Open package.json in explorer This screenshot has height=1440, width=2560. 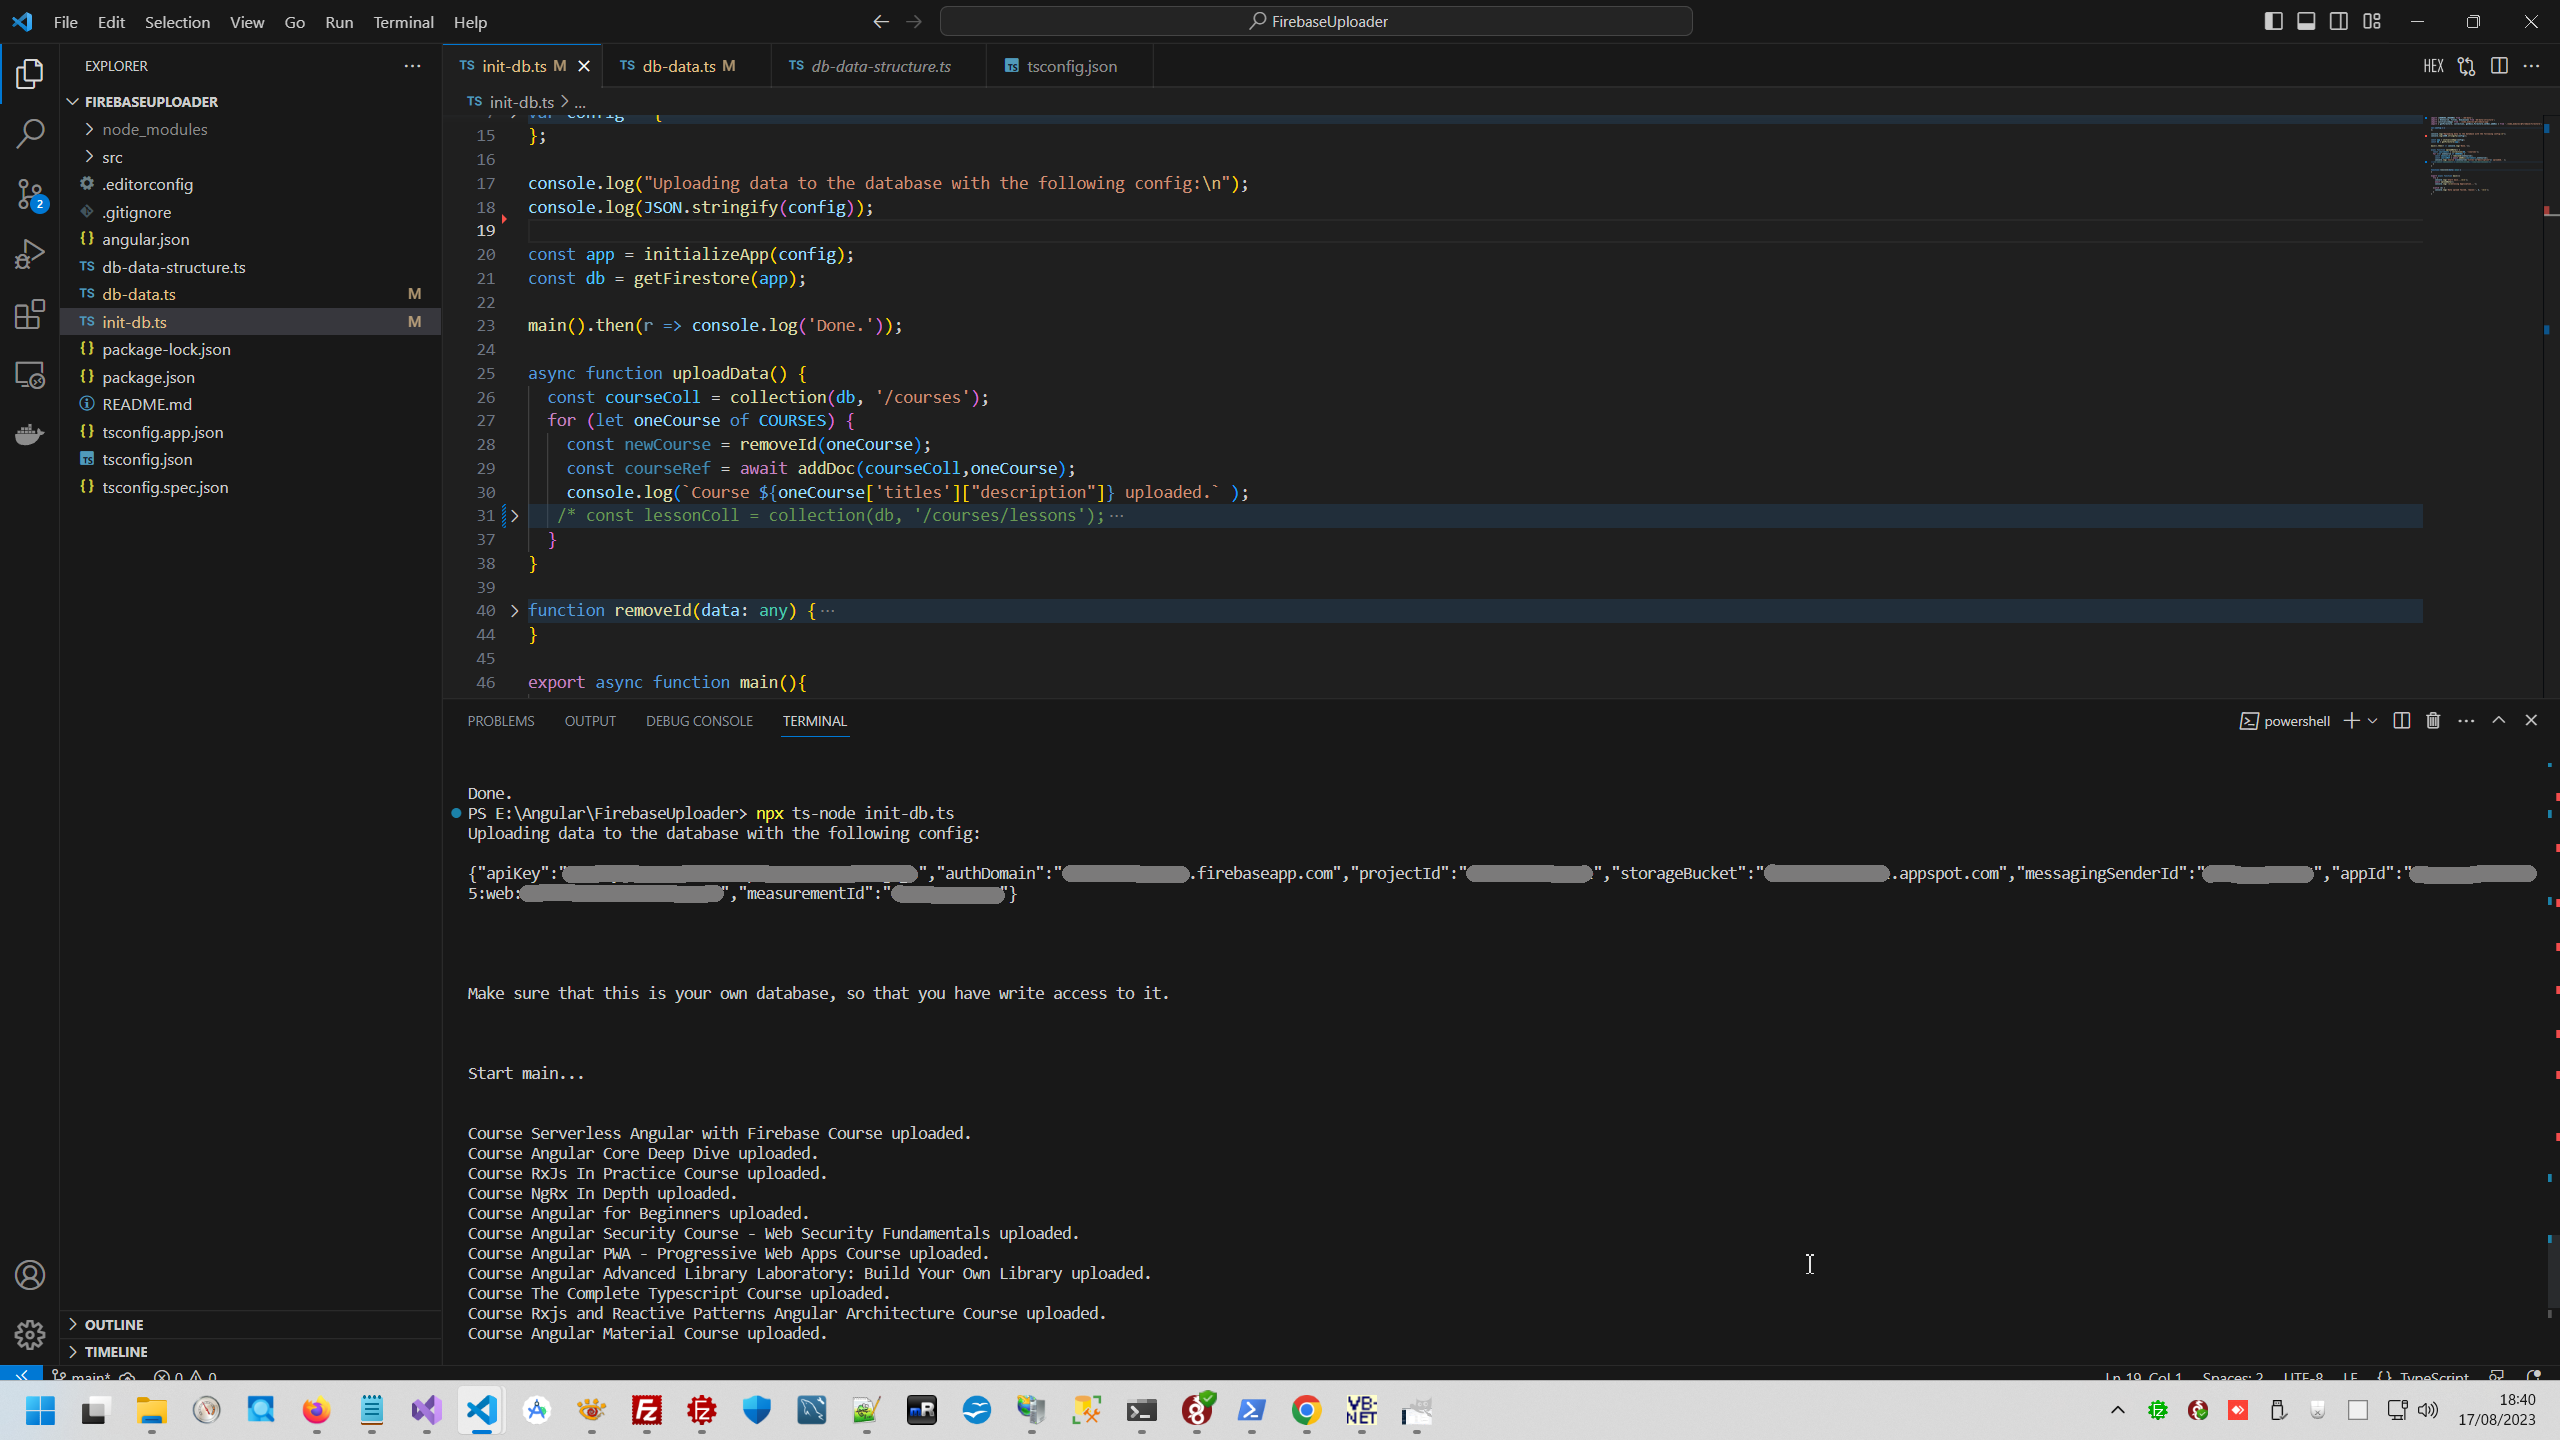tap(148, 377)
